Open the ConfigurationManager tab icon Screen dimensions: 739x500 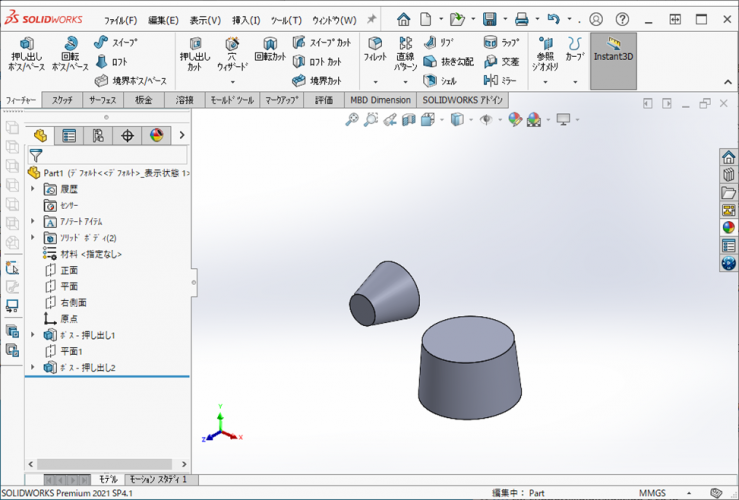click(98, 136)
